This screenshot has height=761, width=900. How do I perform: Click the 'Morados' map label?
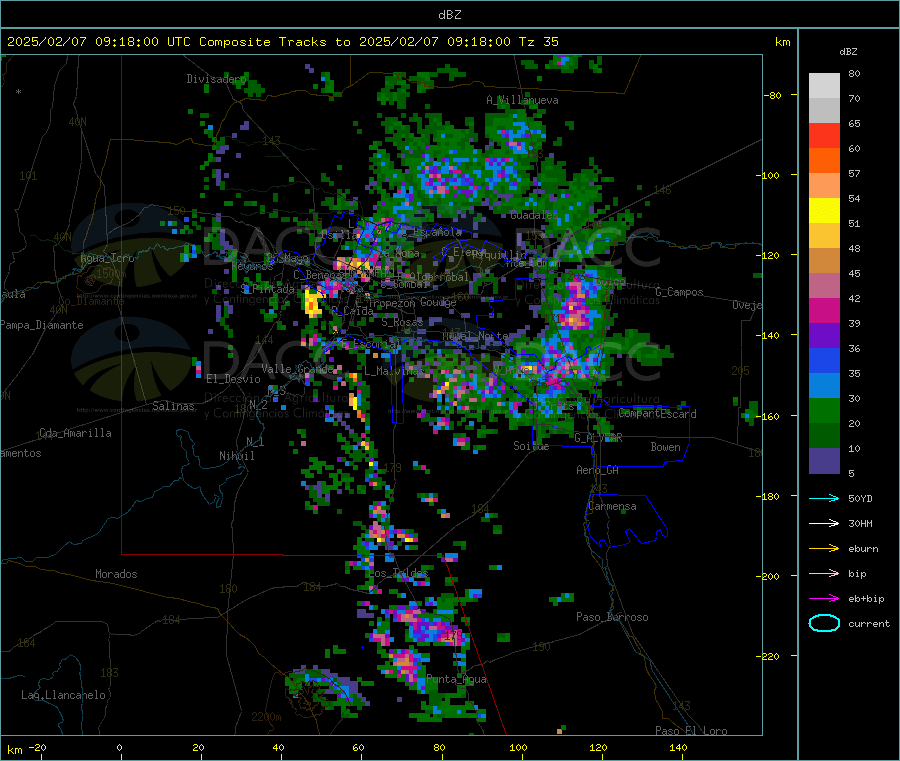coord(116,574)
